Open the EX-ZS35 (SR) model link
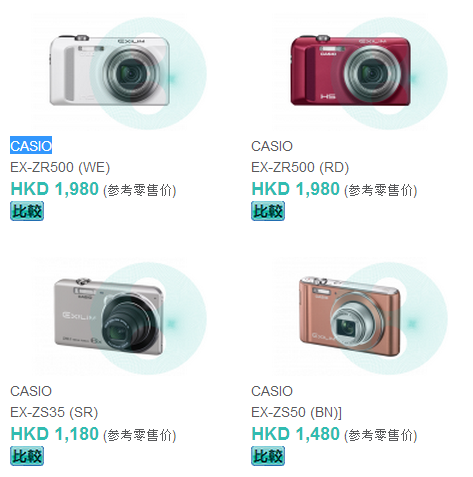 point(54,412)
